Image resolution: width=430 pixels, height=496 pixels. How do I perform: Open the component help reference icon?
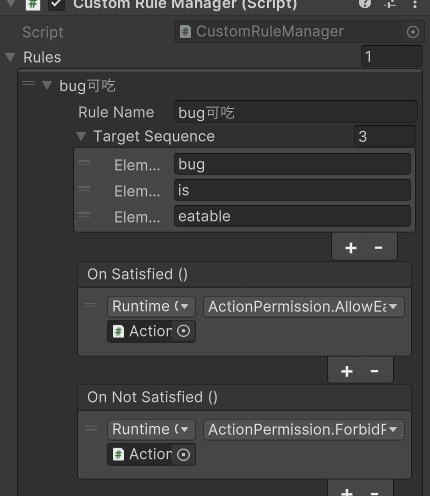coord(365,4)
